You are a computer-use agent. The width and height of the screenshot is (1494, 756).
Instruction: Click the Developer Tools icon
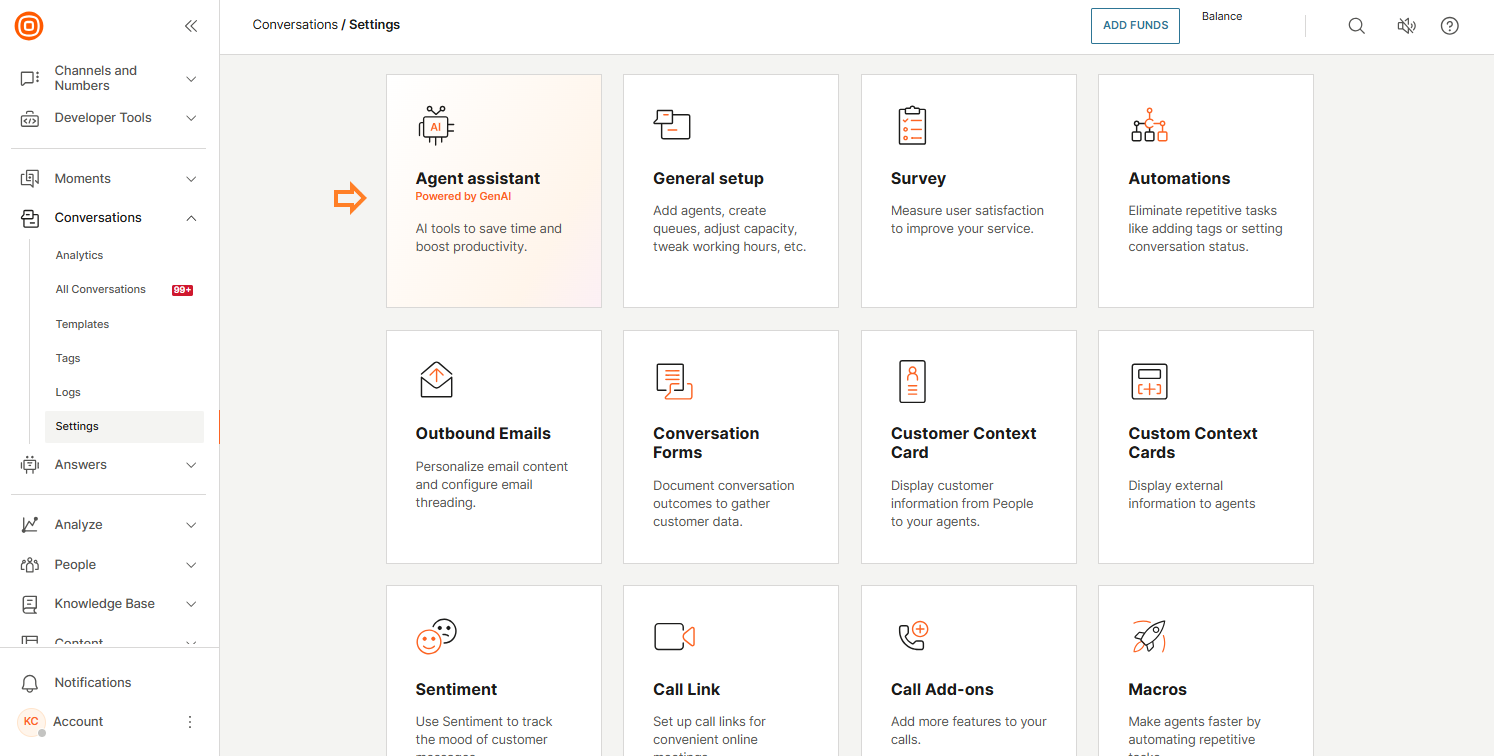30,118
